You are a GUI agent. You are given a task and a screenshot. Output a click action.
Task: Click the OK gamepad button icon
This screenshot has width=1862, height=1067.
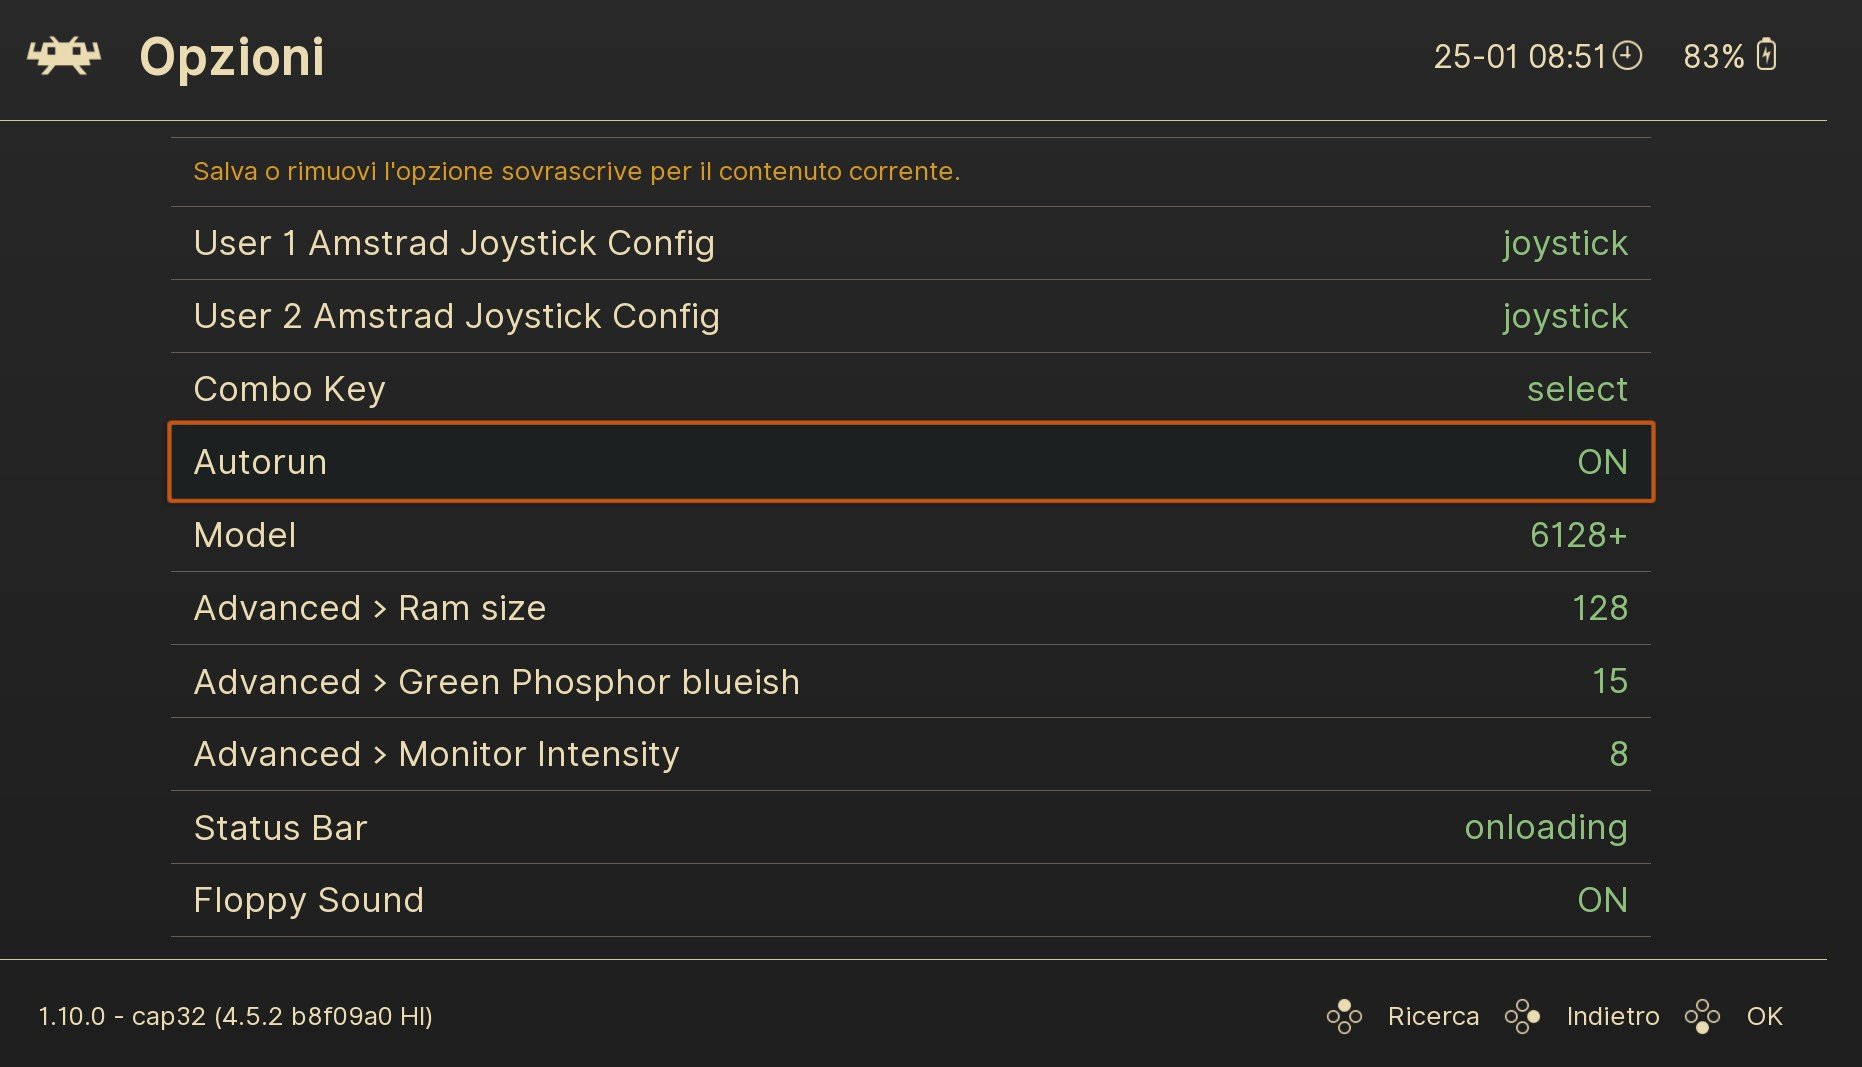[x=1702, y=1016]
